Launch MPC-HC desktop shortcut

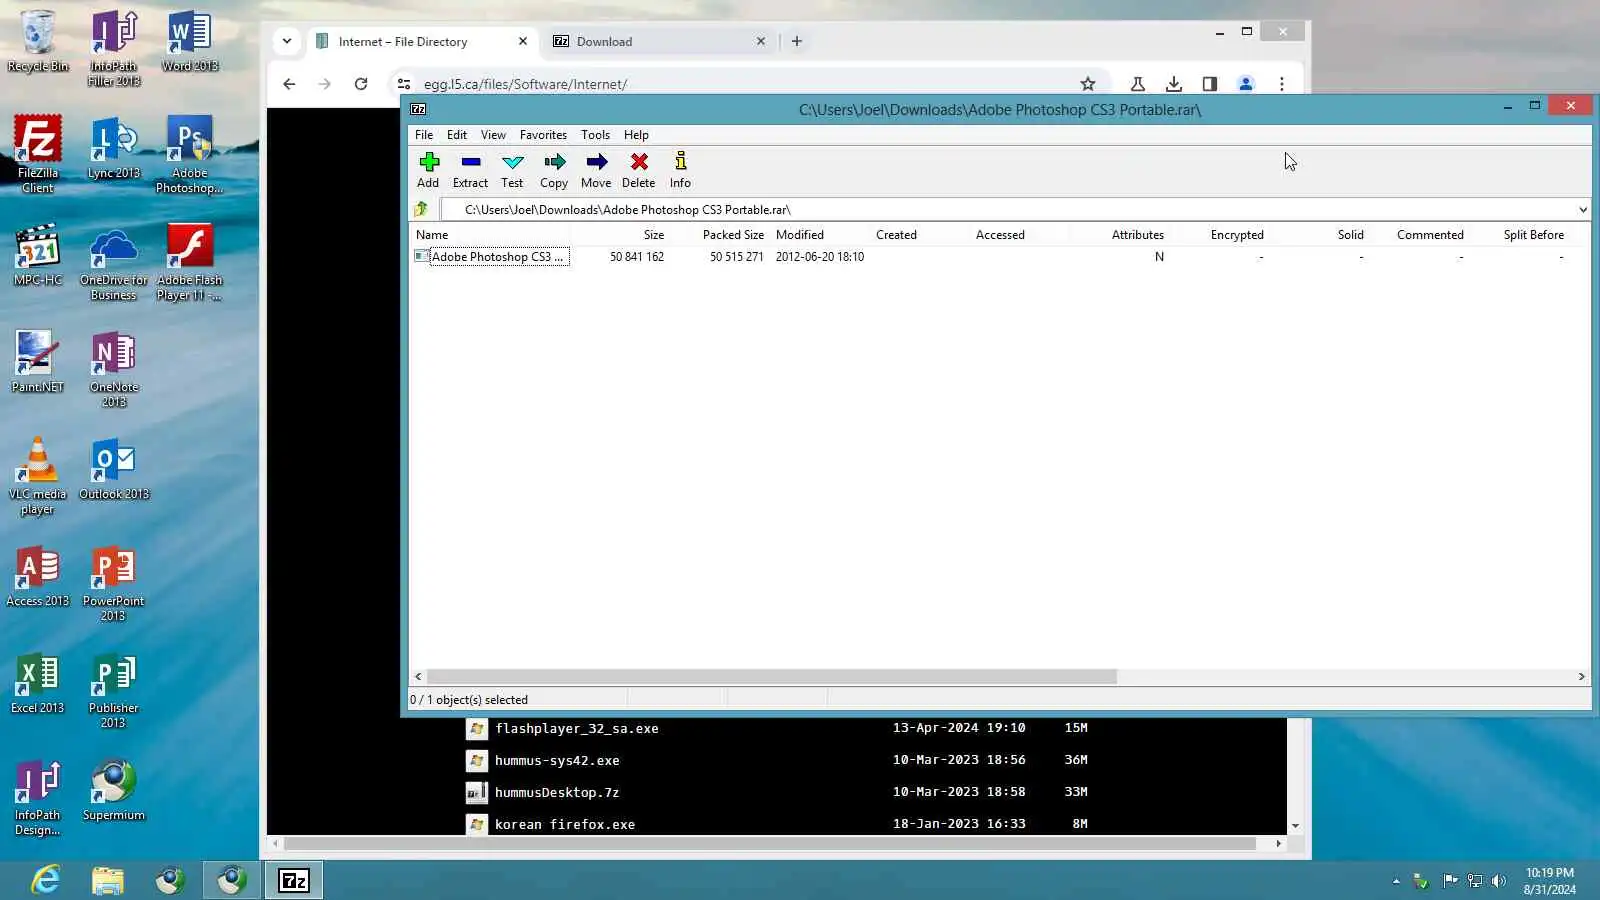pyautogui.click(x=38, y=254)
